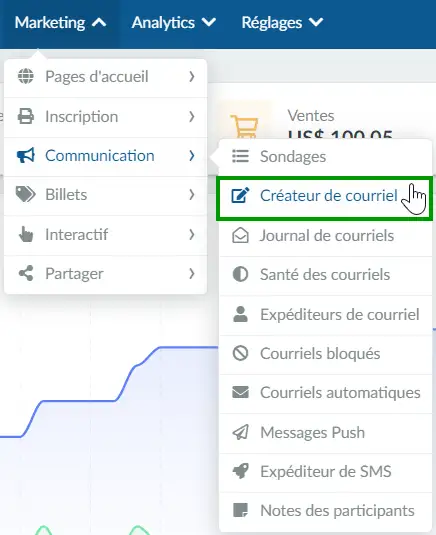This screenshot has width=436, height=535.
Task: Click the pointing hand icon beside Interactif
Action: [26, 234]
